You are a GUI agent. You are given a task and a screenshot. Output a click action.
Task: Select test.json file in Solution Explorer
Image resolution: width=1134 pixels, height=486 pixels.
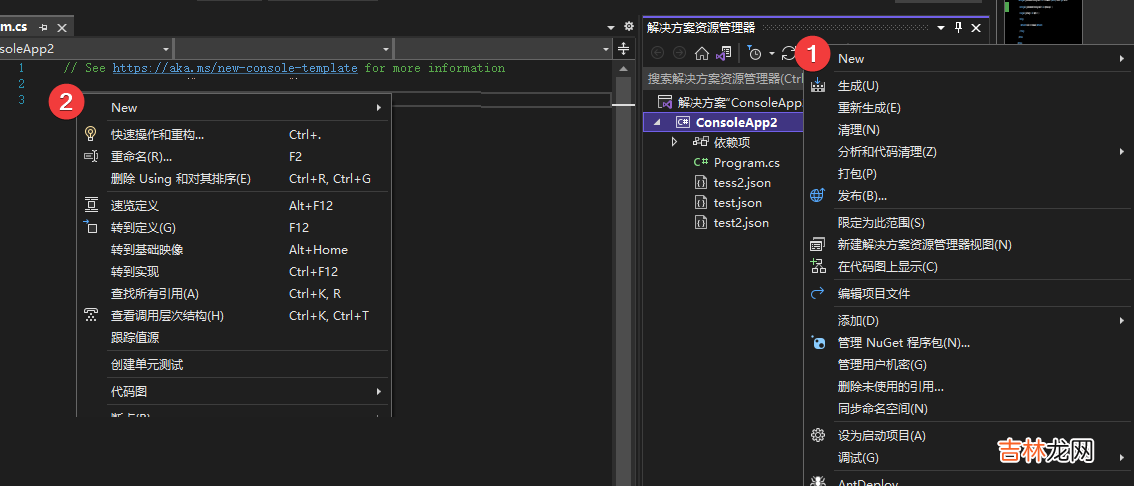[737, 203]
